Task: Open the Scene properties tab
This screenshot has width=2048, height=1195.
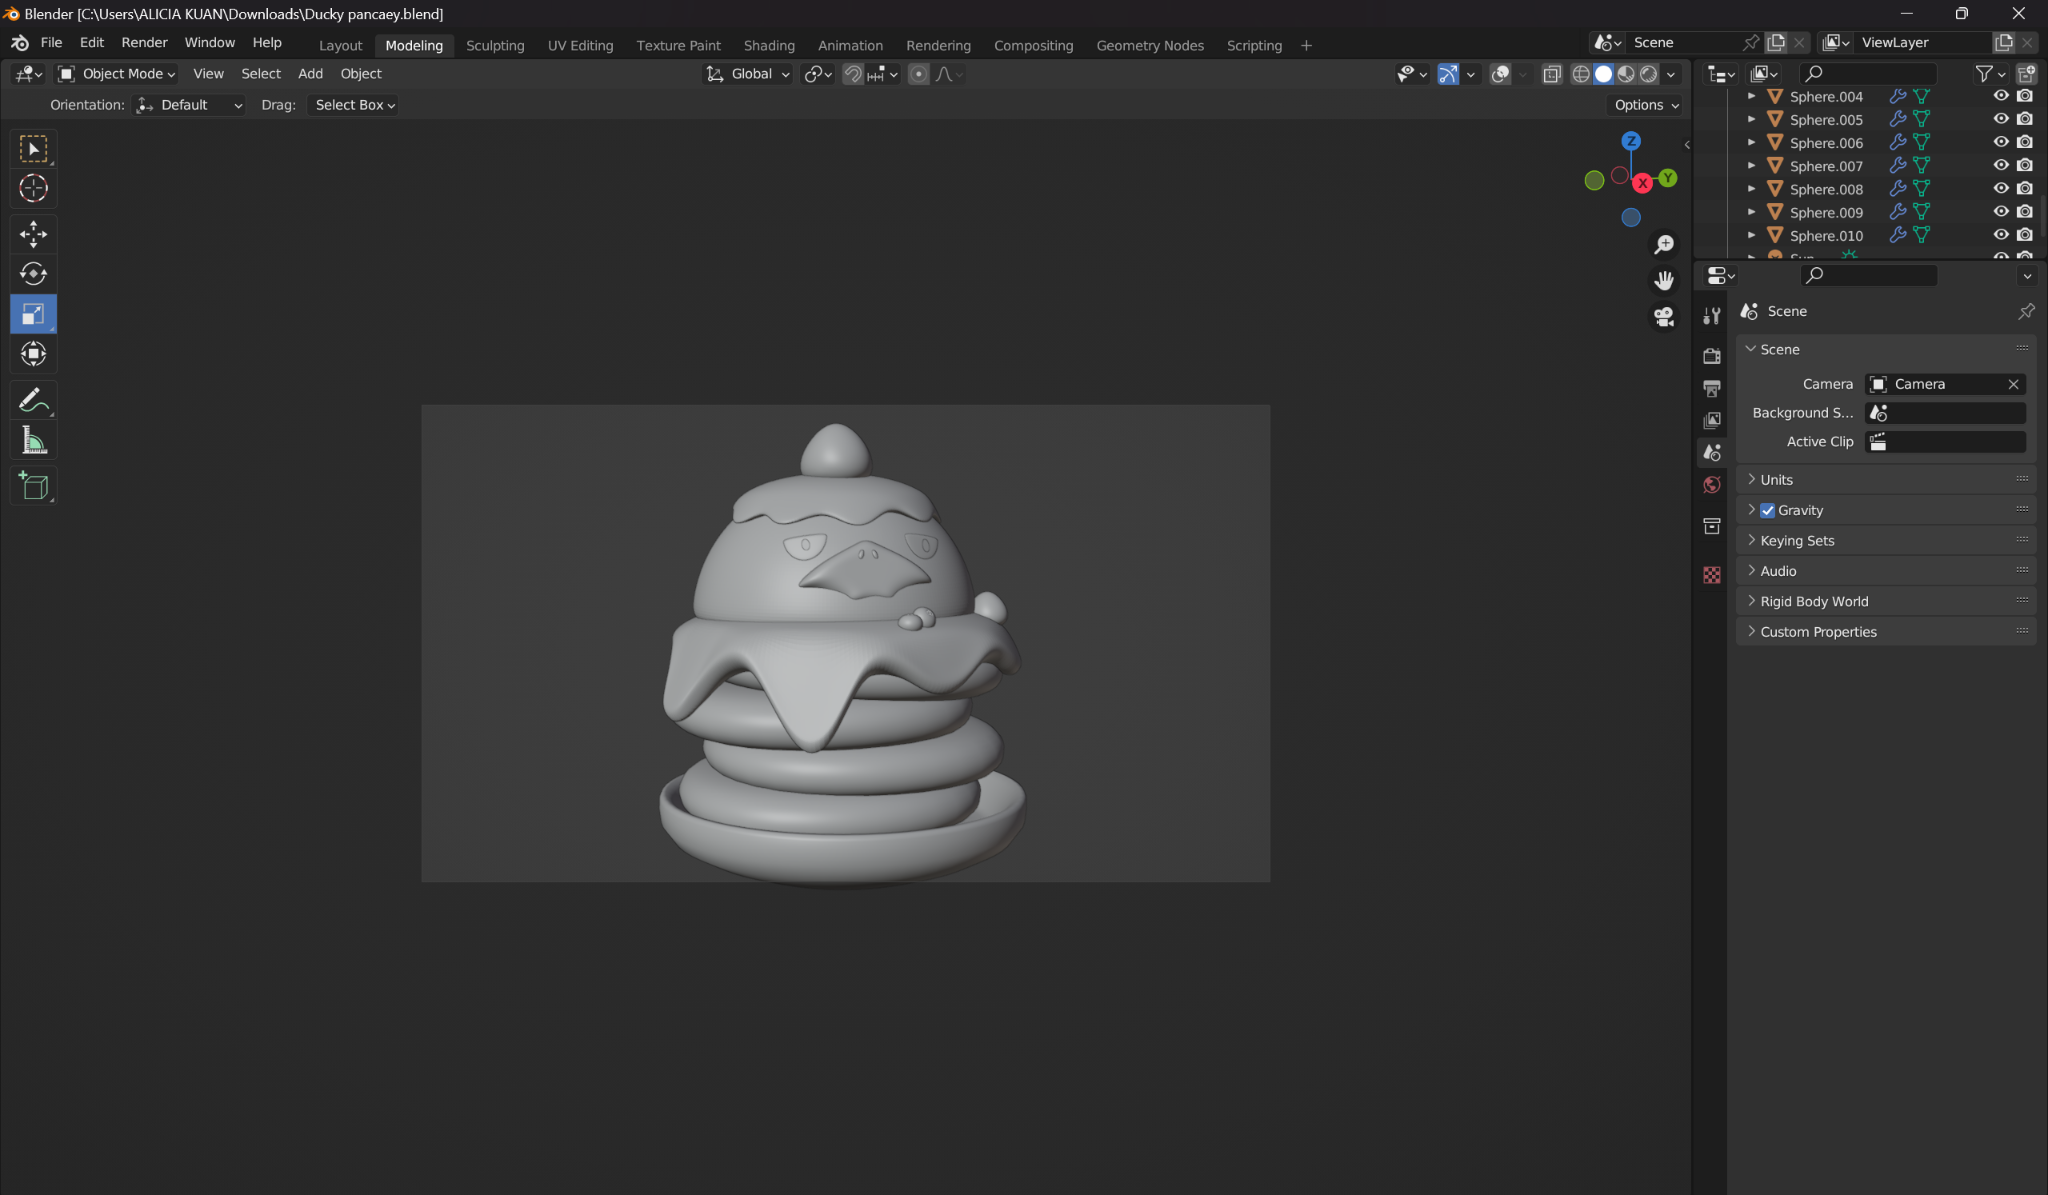Action: pos(1712,453)
